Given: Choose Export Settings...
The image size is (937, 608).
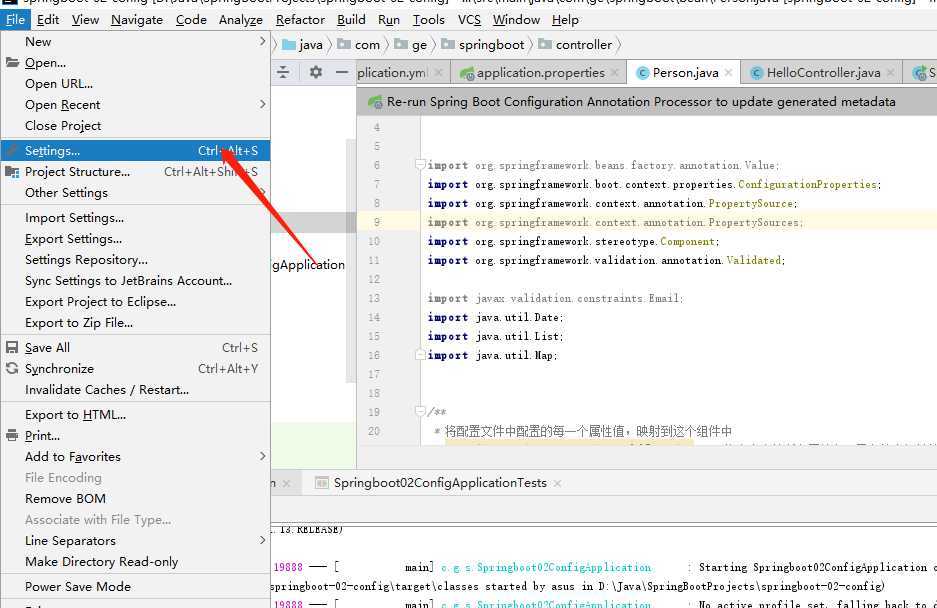Looking at the screenshot, I should click(x=136, y=239).
